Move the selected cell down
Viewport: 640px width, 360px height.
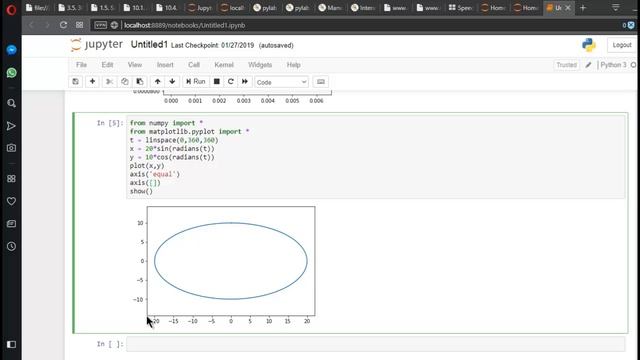pos(172,82)
